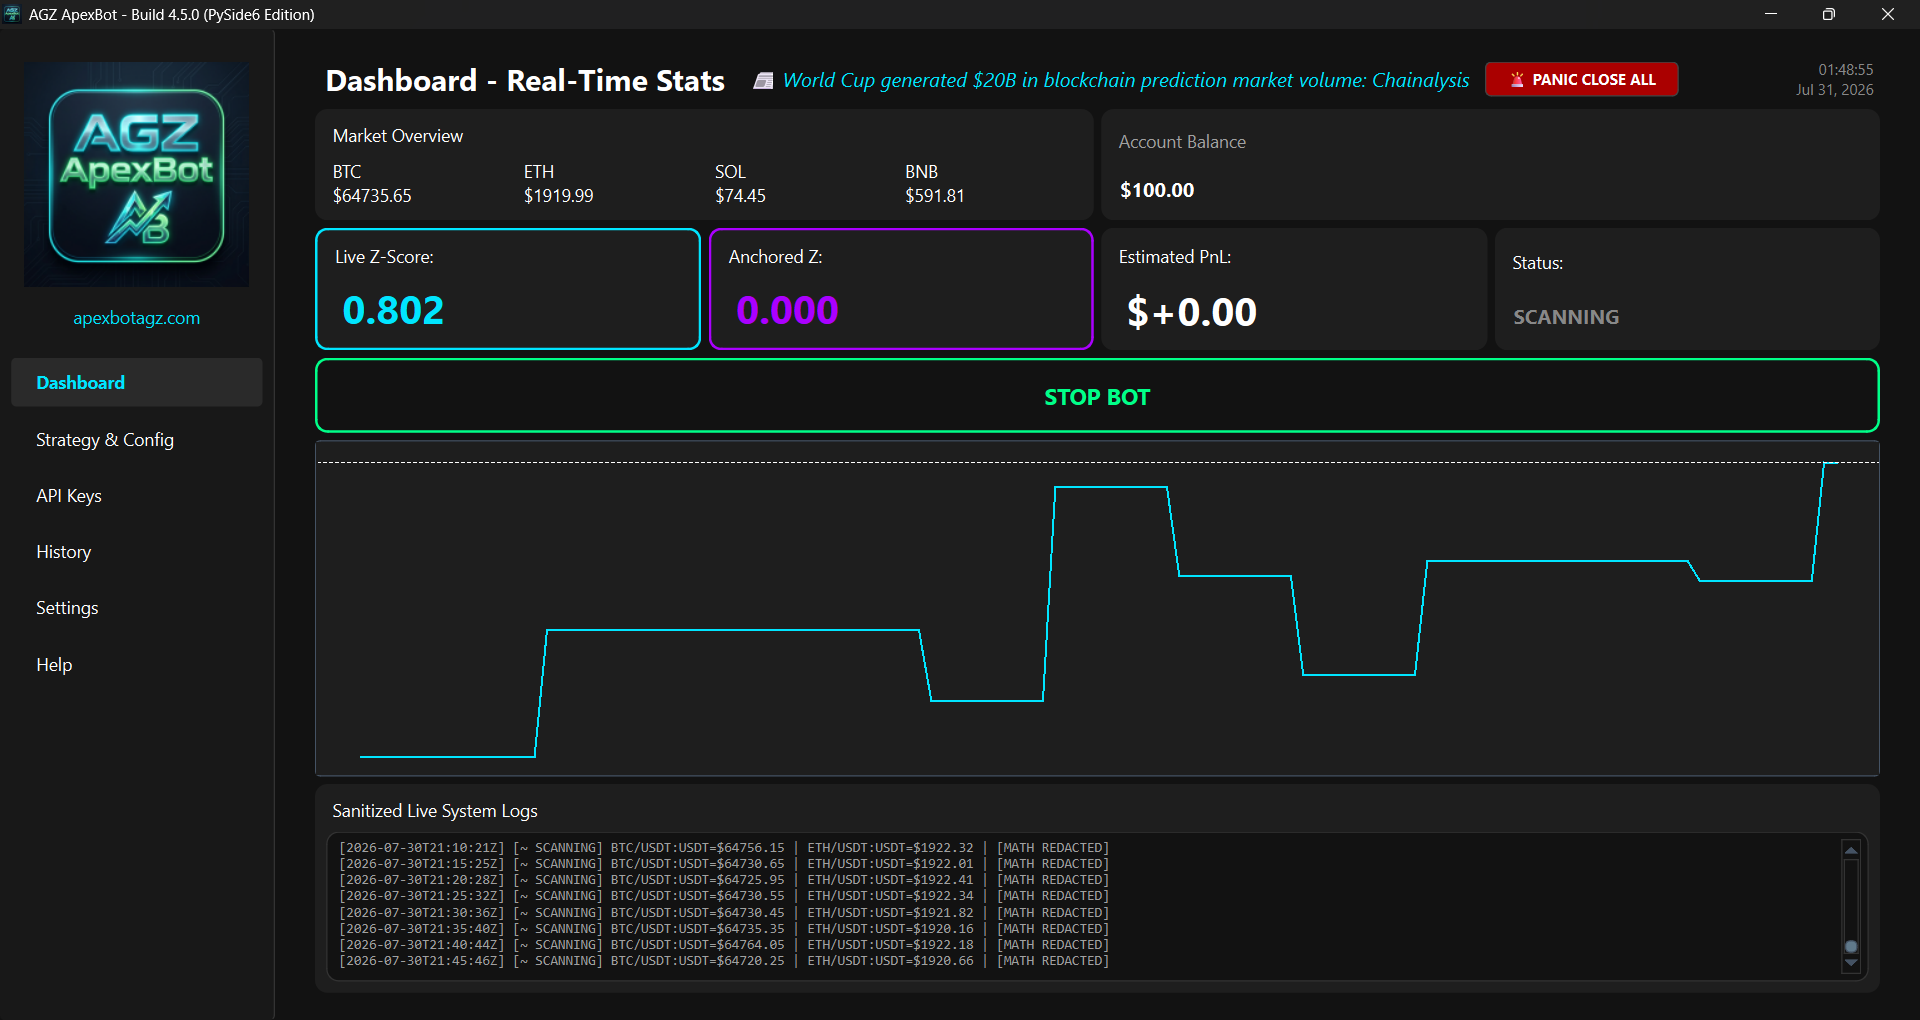The height and width of the screenshot is (1020, 1920).
Task: Click the AGZ ApexBot logo image
Action: point(137,175)
